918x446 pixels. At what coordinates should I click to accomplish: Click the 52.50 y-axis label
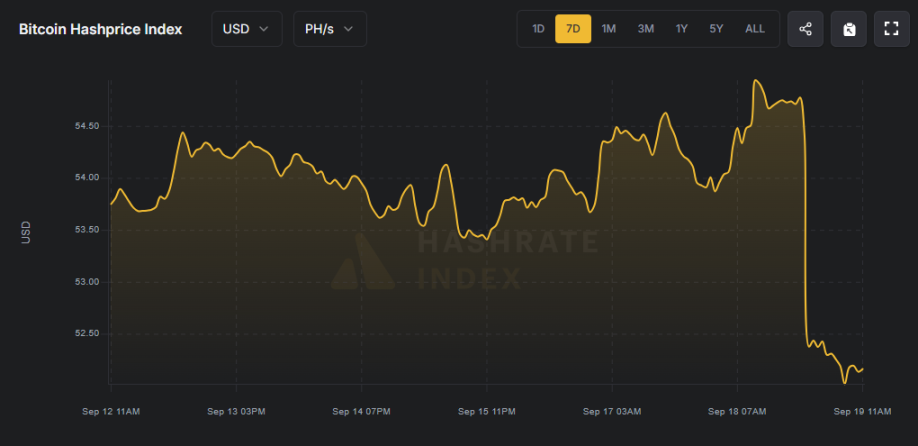pyautogui.click(x=87, y=333)
